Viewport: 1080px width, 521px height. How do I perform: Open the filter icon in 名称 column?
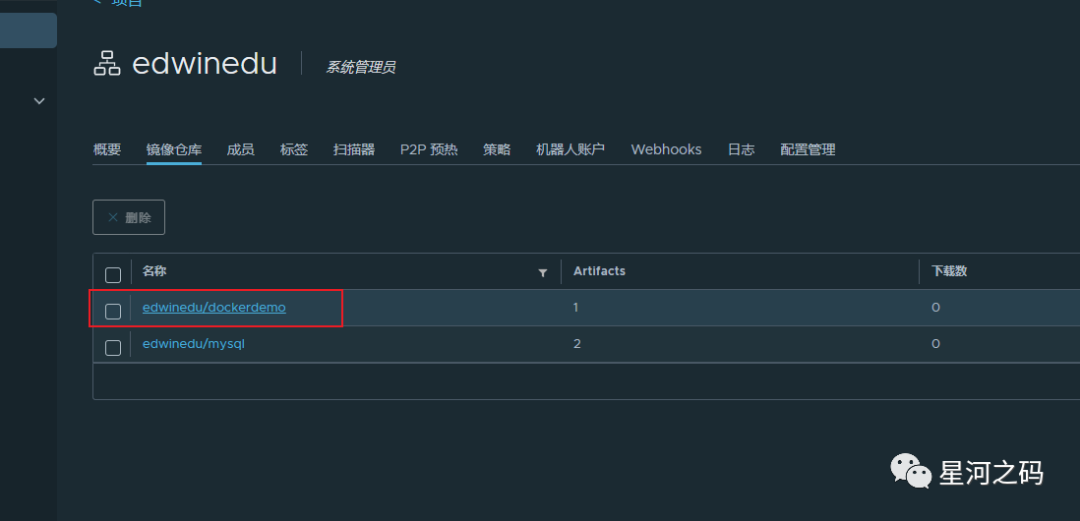tap(543, 272)
